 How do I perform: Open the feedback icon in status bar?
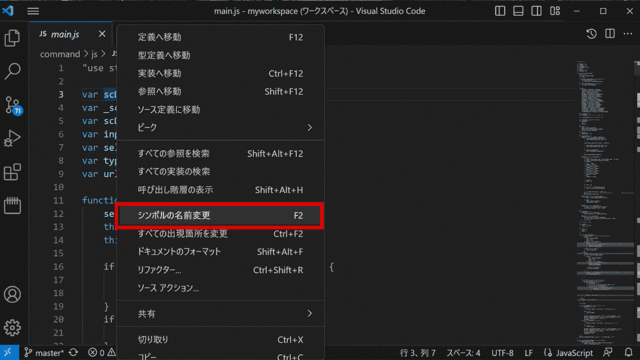click(x=608, y=353)
